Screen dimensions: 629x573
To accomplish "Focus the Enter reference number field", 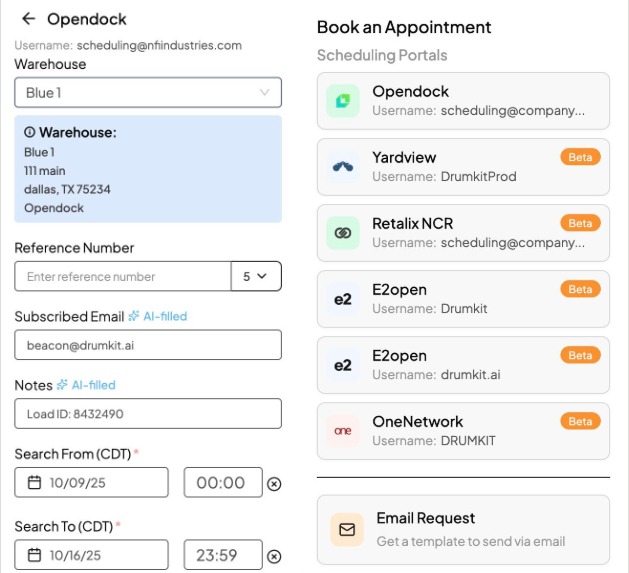I will [123, 276].
